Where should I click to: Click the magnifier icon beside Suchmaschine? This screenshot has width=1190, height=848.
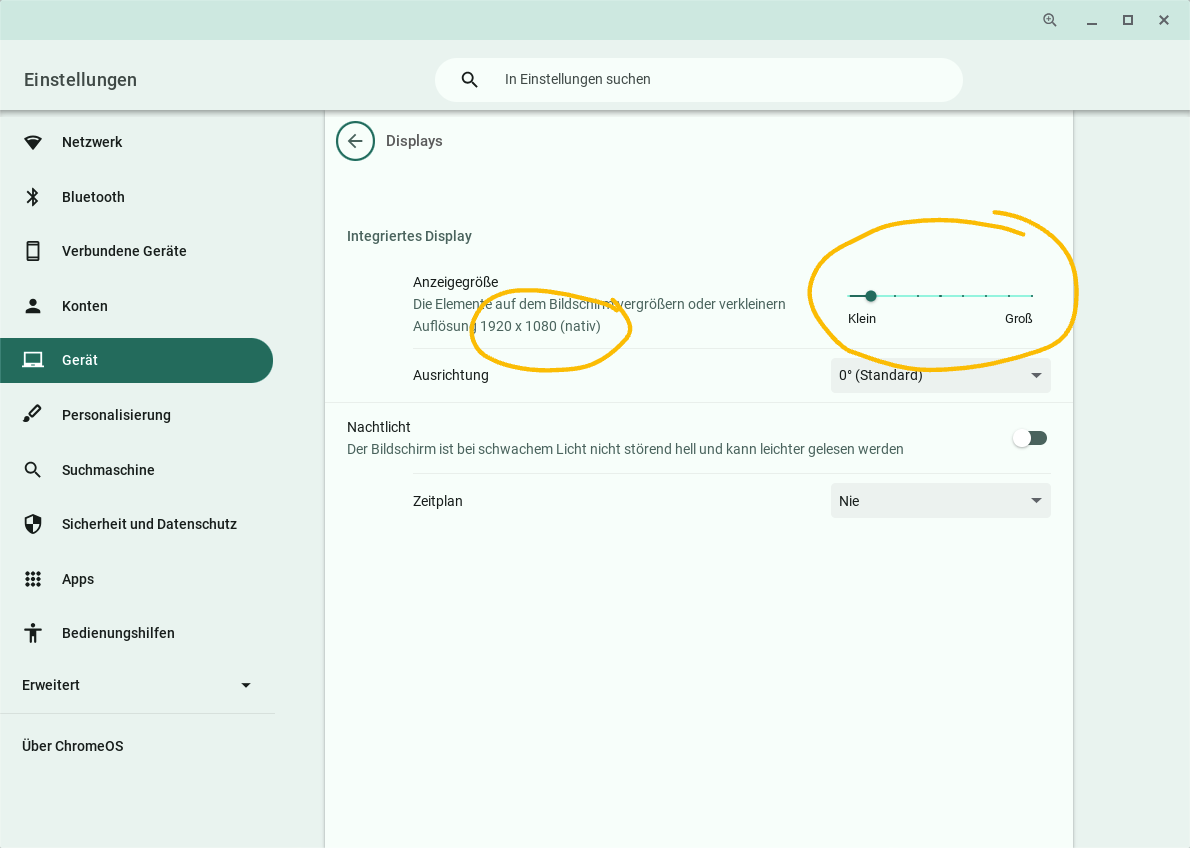[33, 470]
